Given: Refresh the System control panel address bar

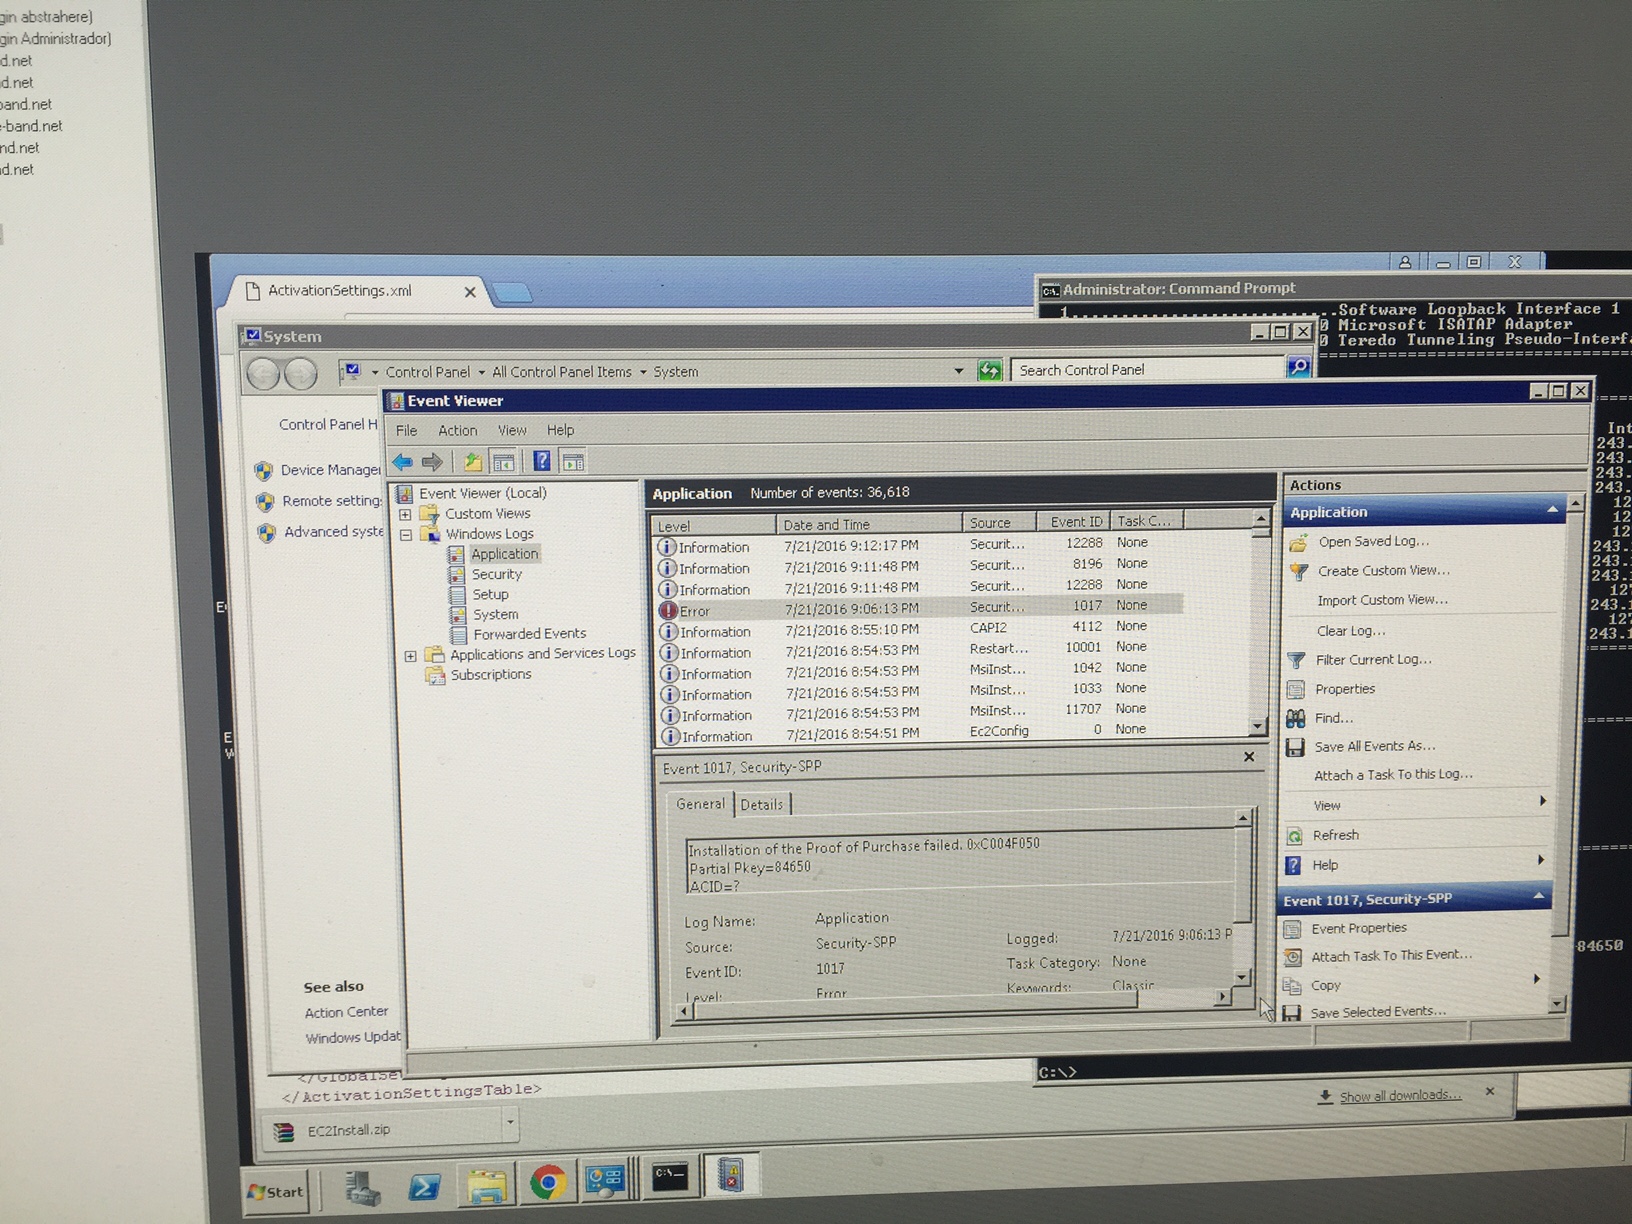Looking at the screenshot, I should (989, 371).
